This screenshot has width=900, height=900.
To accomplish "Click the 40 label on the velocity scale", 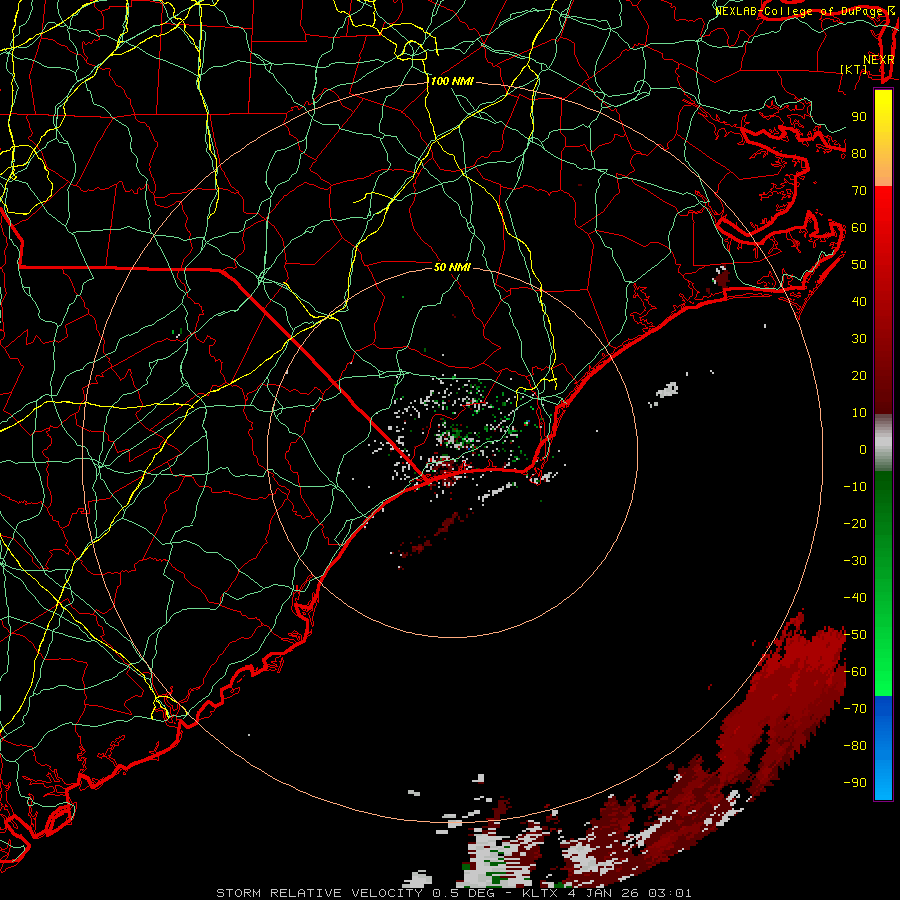I will (859, 301).
